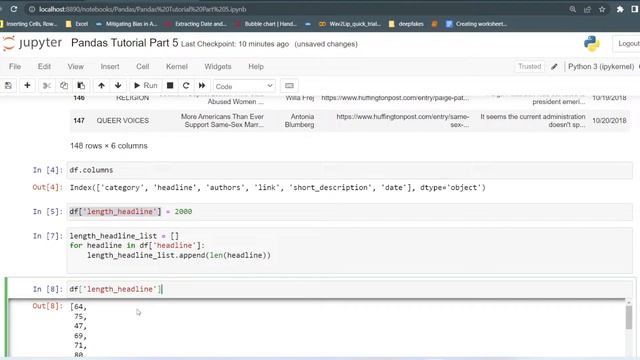Open the Edit menu

[44, 67]
